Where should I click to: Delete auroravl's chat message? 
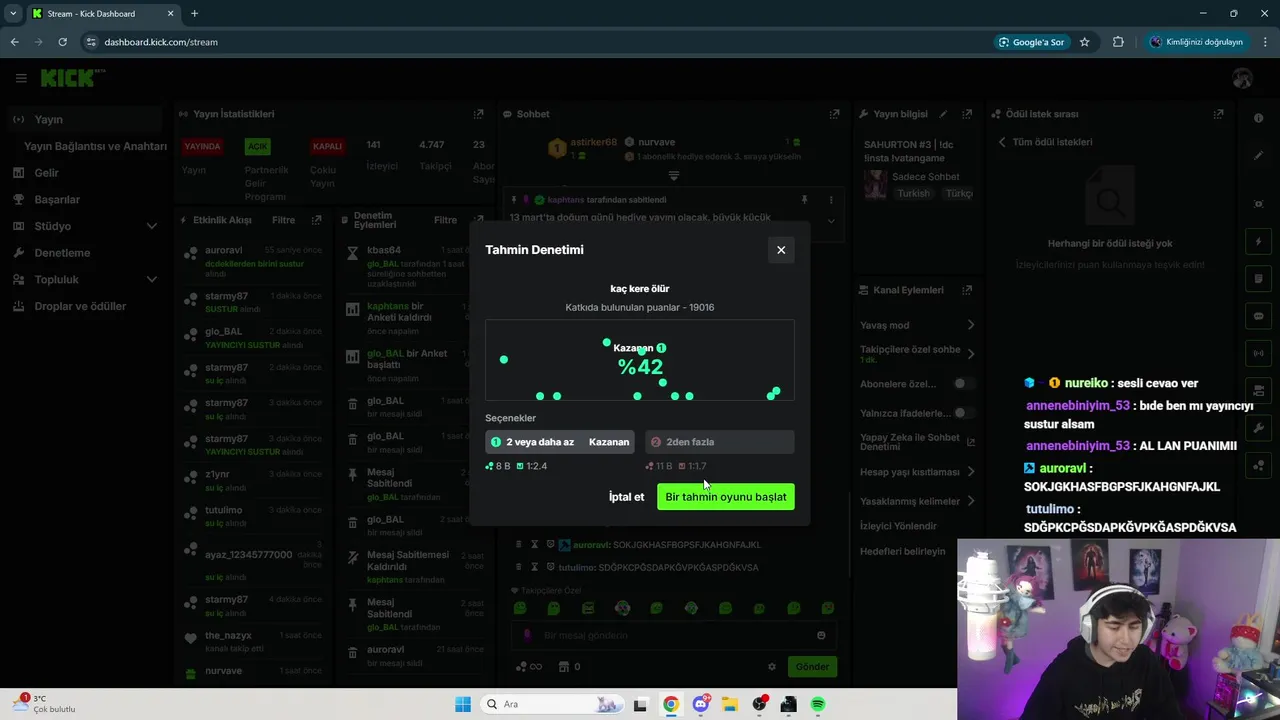point(517,545)
